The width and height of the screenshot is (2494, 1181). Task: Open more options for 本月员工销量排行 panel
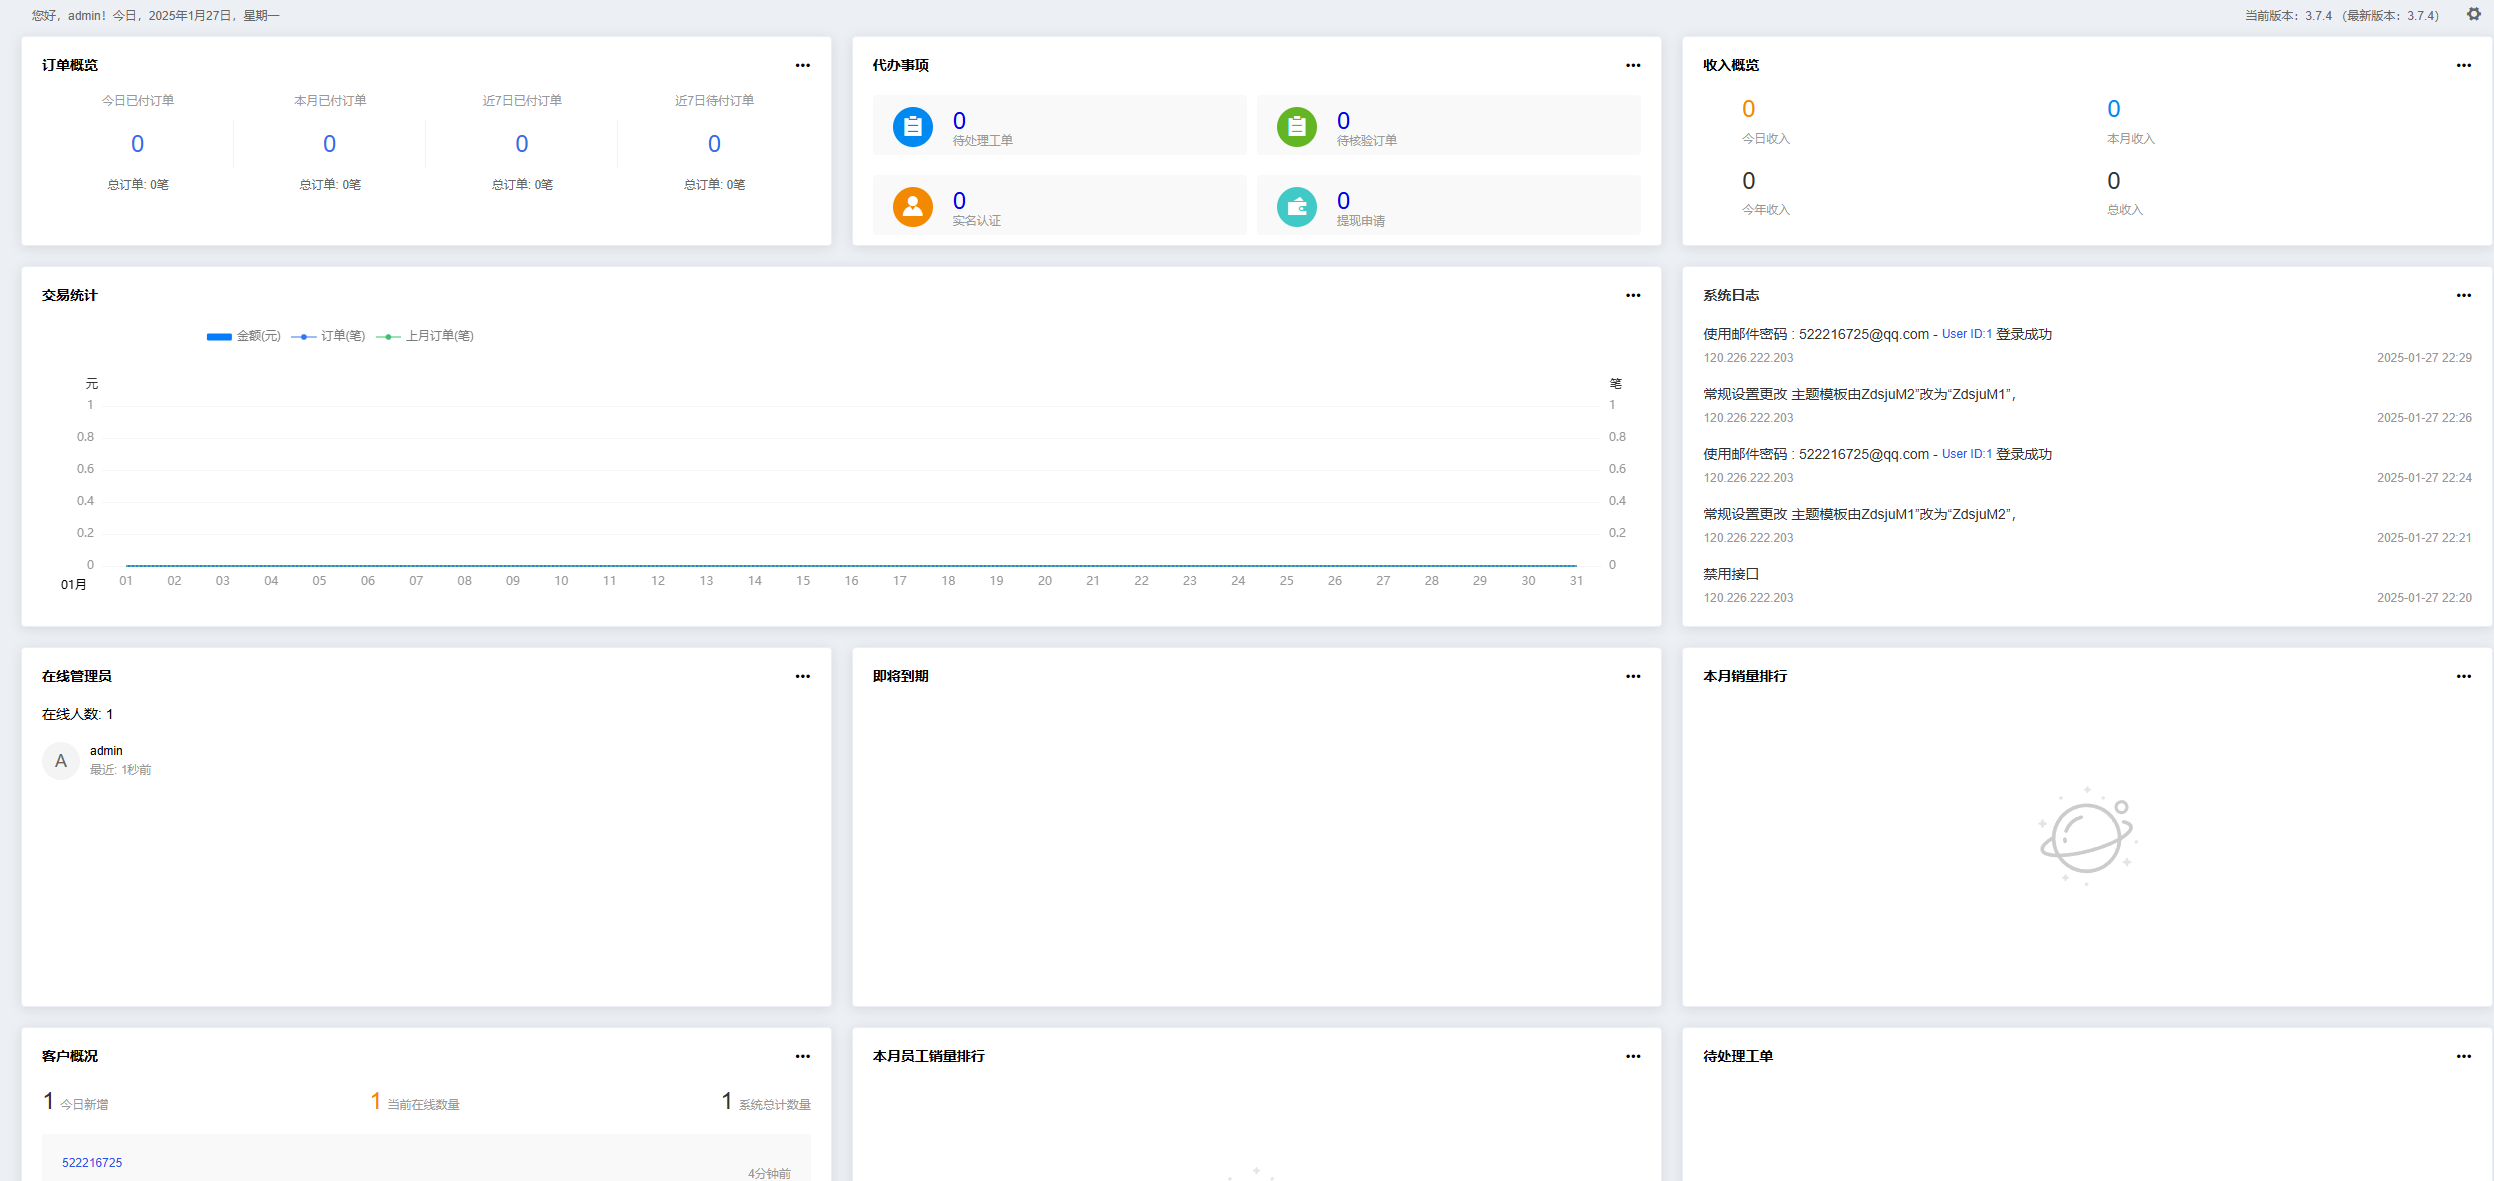[x=1633, y=1056]
